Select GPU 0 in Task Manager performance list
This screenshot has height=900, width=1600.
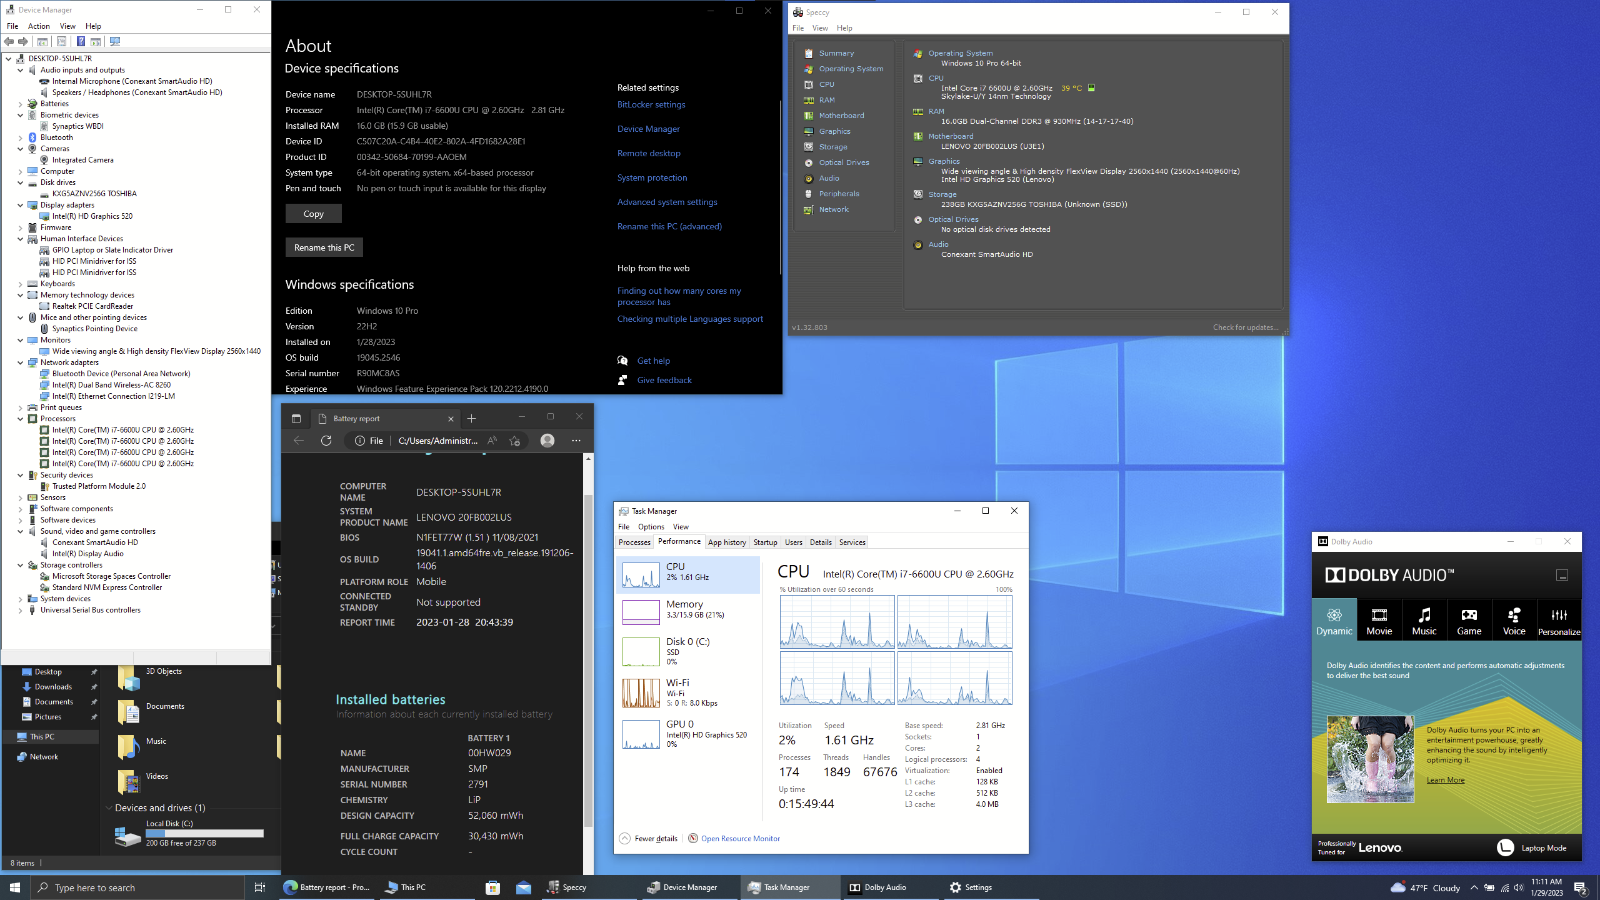click(688, 733)
